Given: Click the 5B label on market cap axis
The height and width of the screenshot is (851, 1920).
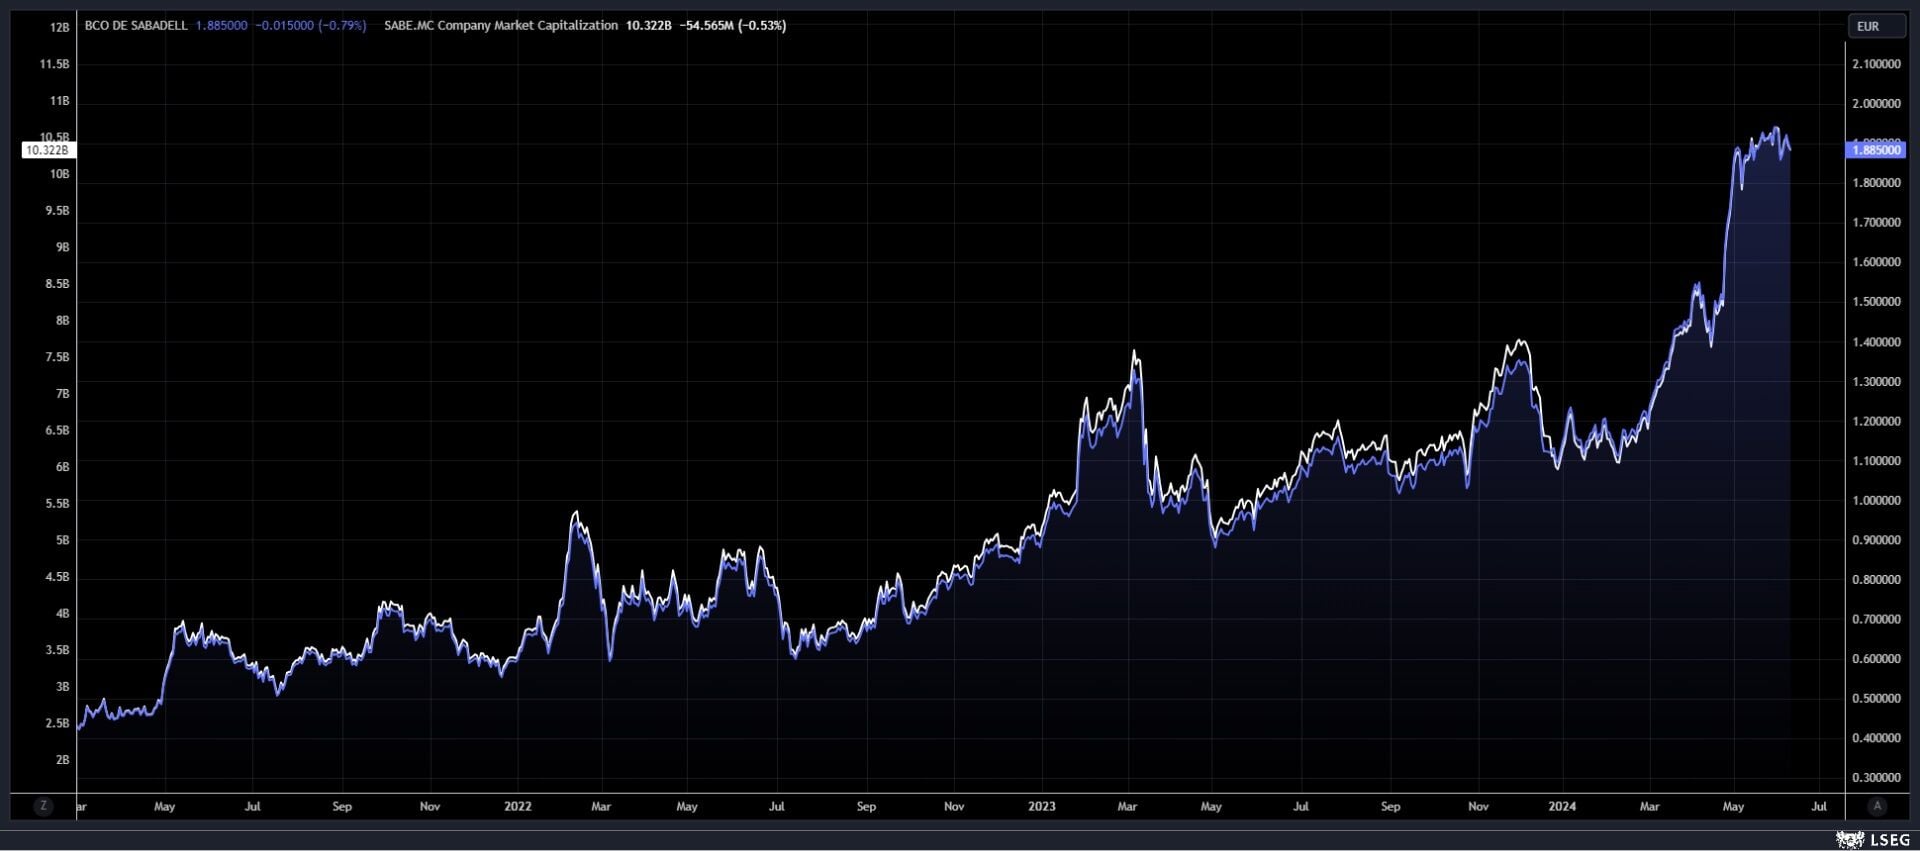Looking at the screenshot, I should [x=63, y=540].
